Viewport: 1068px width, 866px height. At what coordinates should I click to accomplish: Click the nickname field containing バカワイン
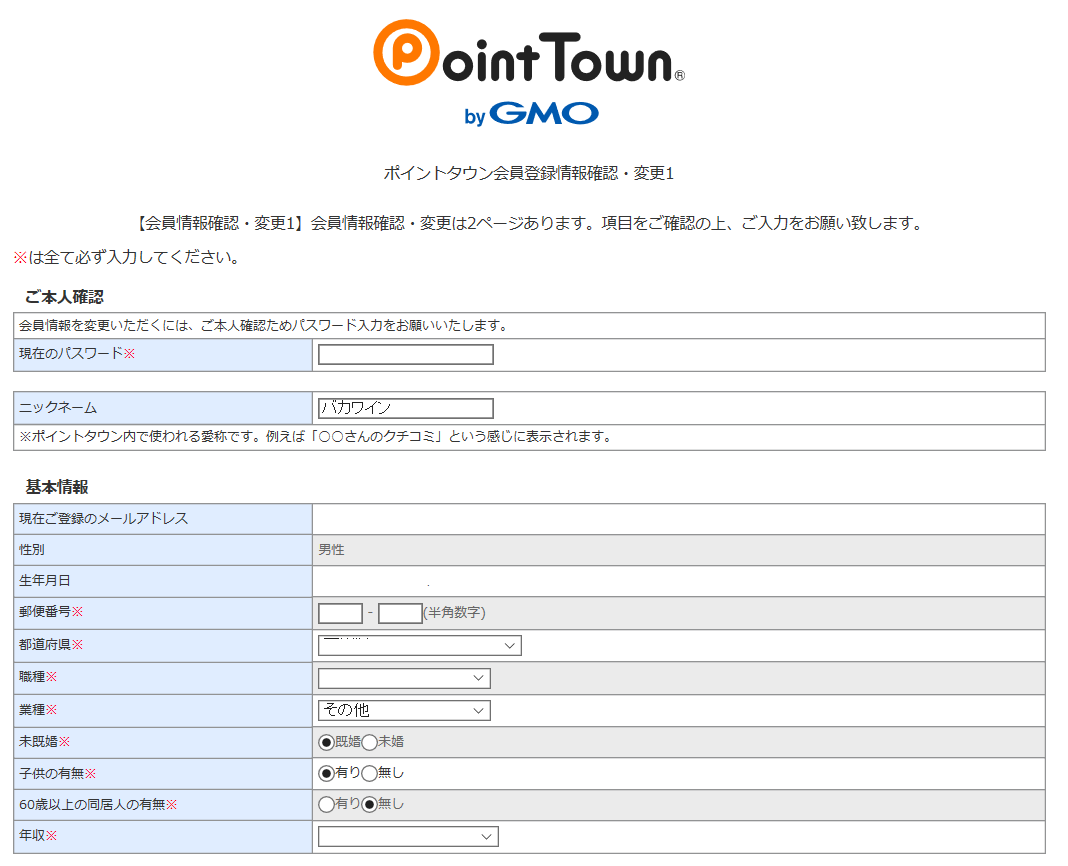405,408
